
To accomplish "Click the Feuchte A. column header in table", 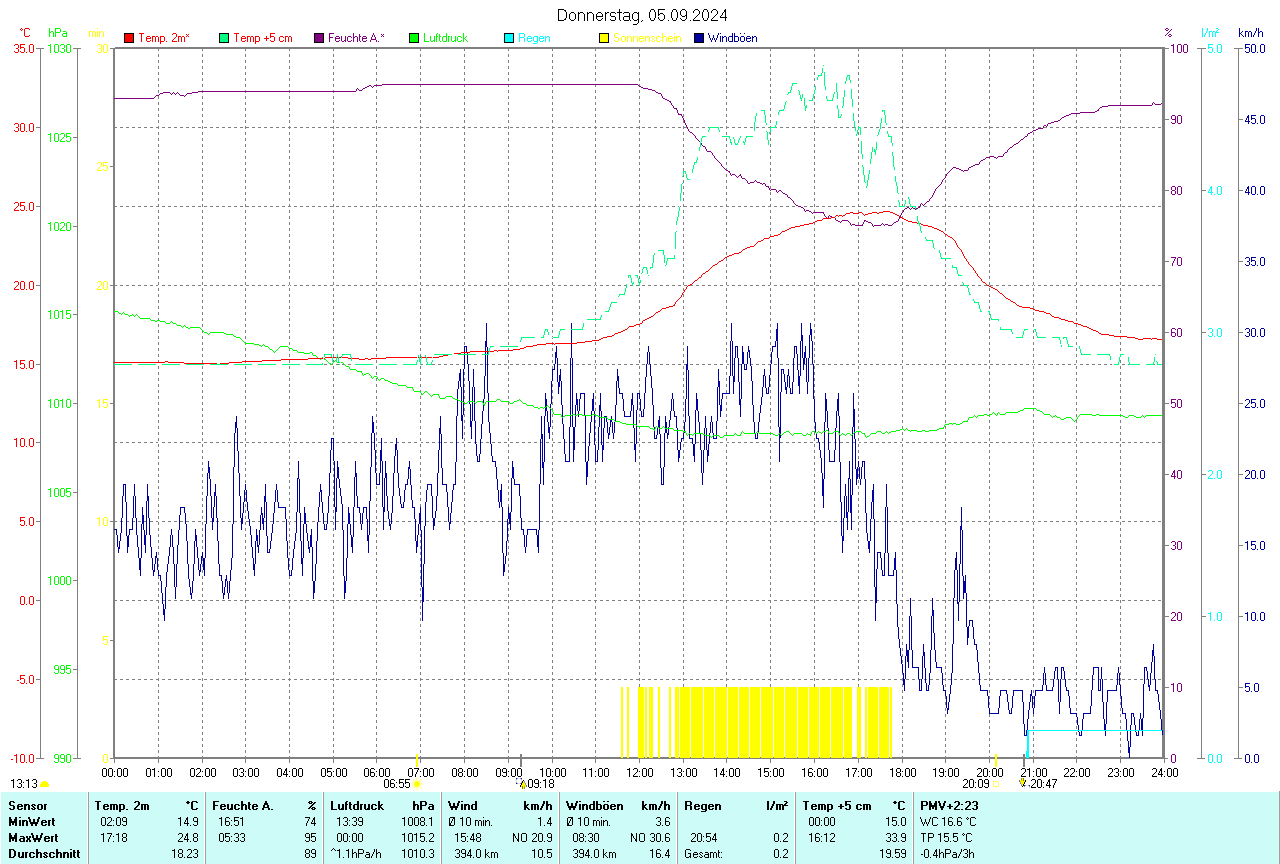I will (242, 805).
